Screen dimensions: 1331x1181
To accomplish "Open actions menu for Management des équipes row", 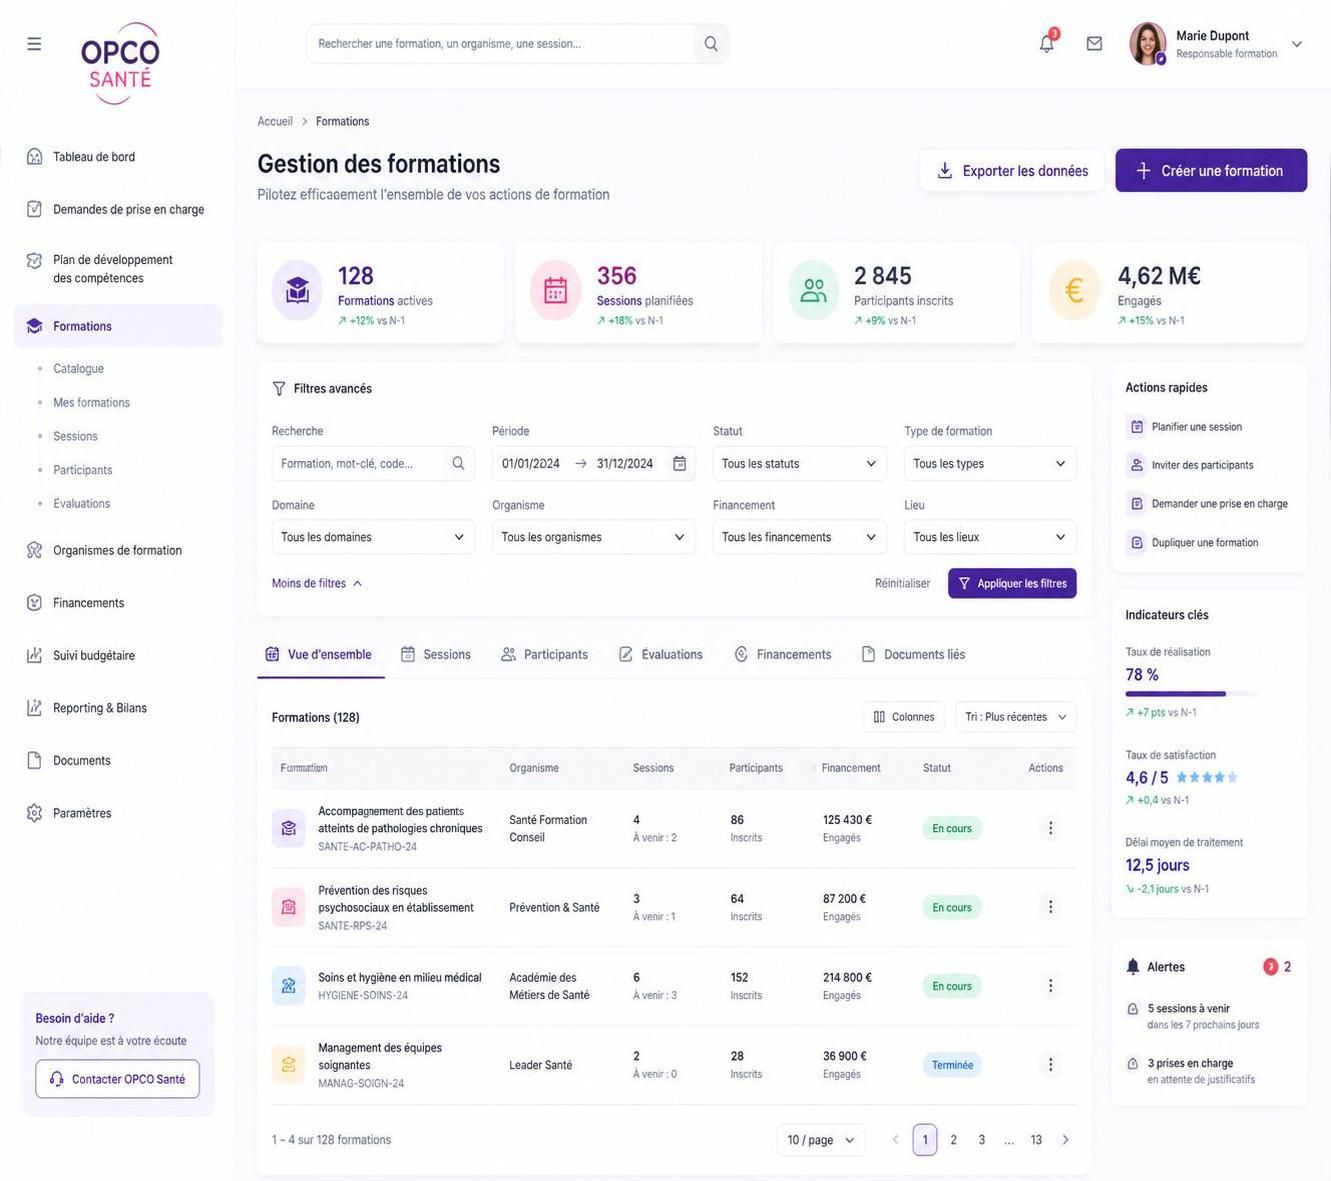I will pos(1050,1065).
